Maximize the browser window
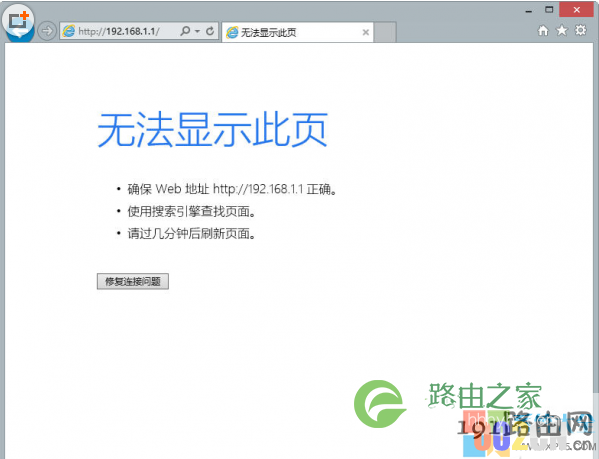Screen dimensions: 599x459 [549, 10]
